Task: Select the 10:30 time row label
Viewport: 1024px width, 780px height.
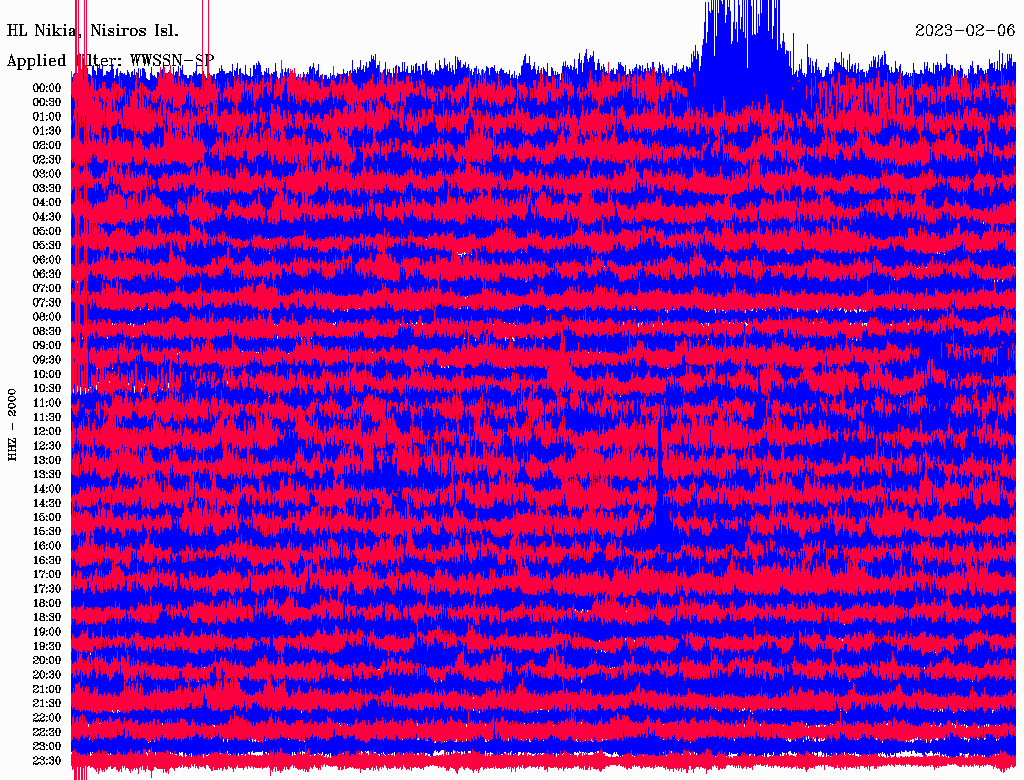Action: click(47, 389)
